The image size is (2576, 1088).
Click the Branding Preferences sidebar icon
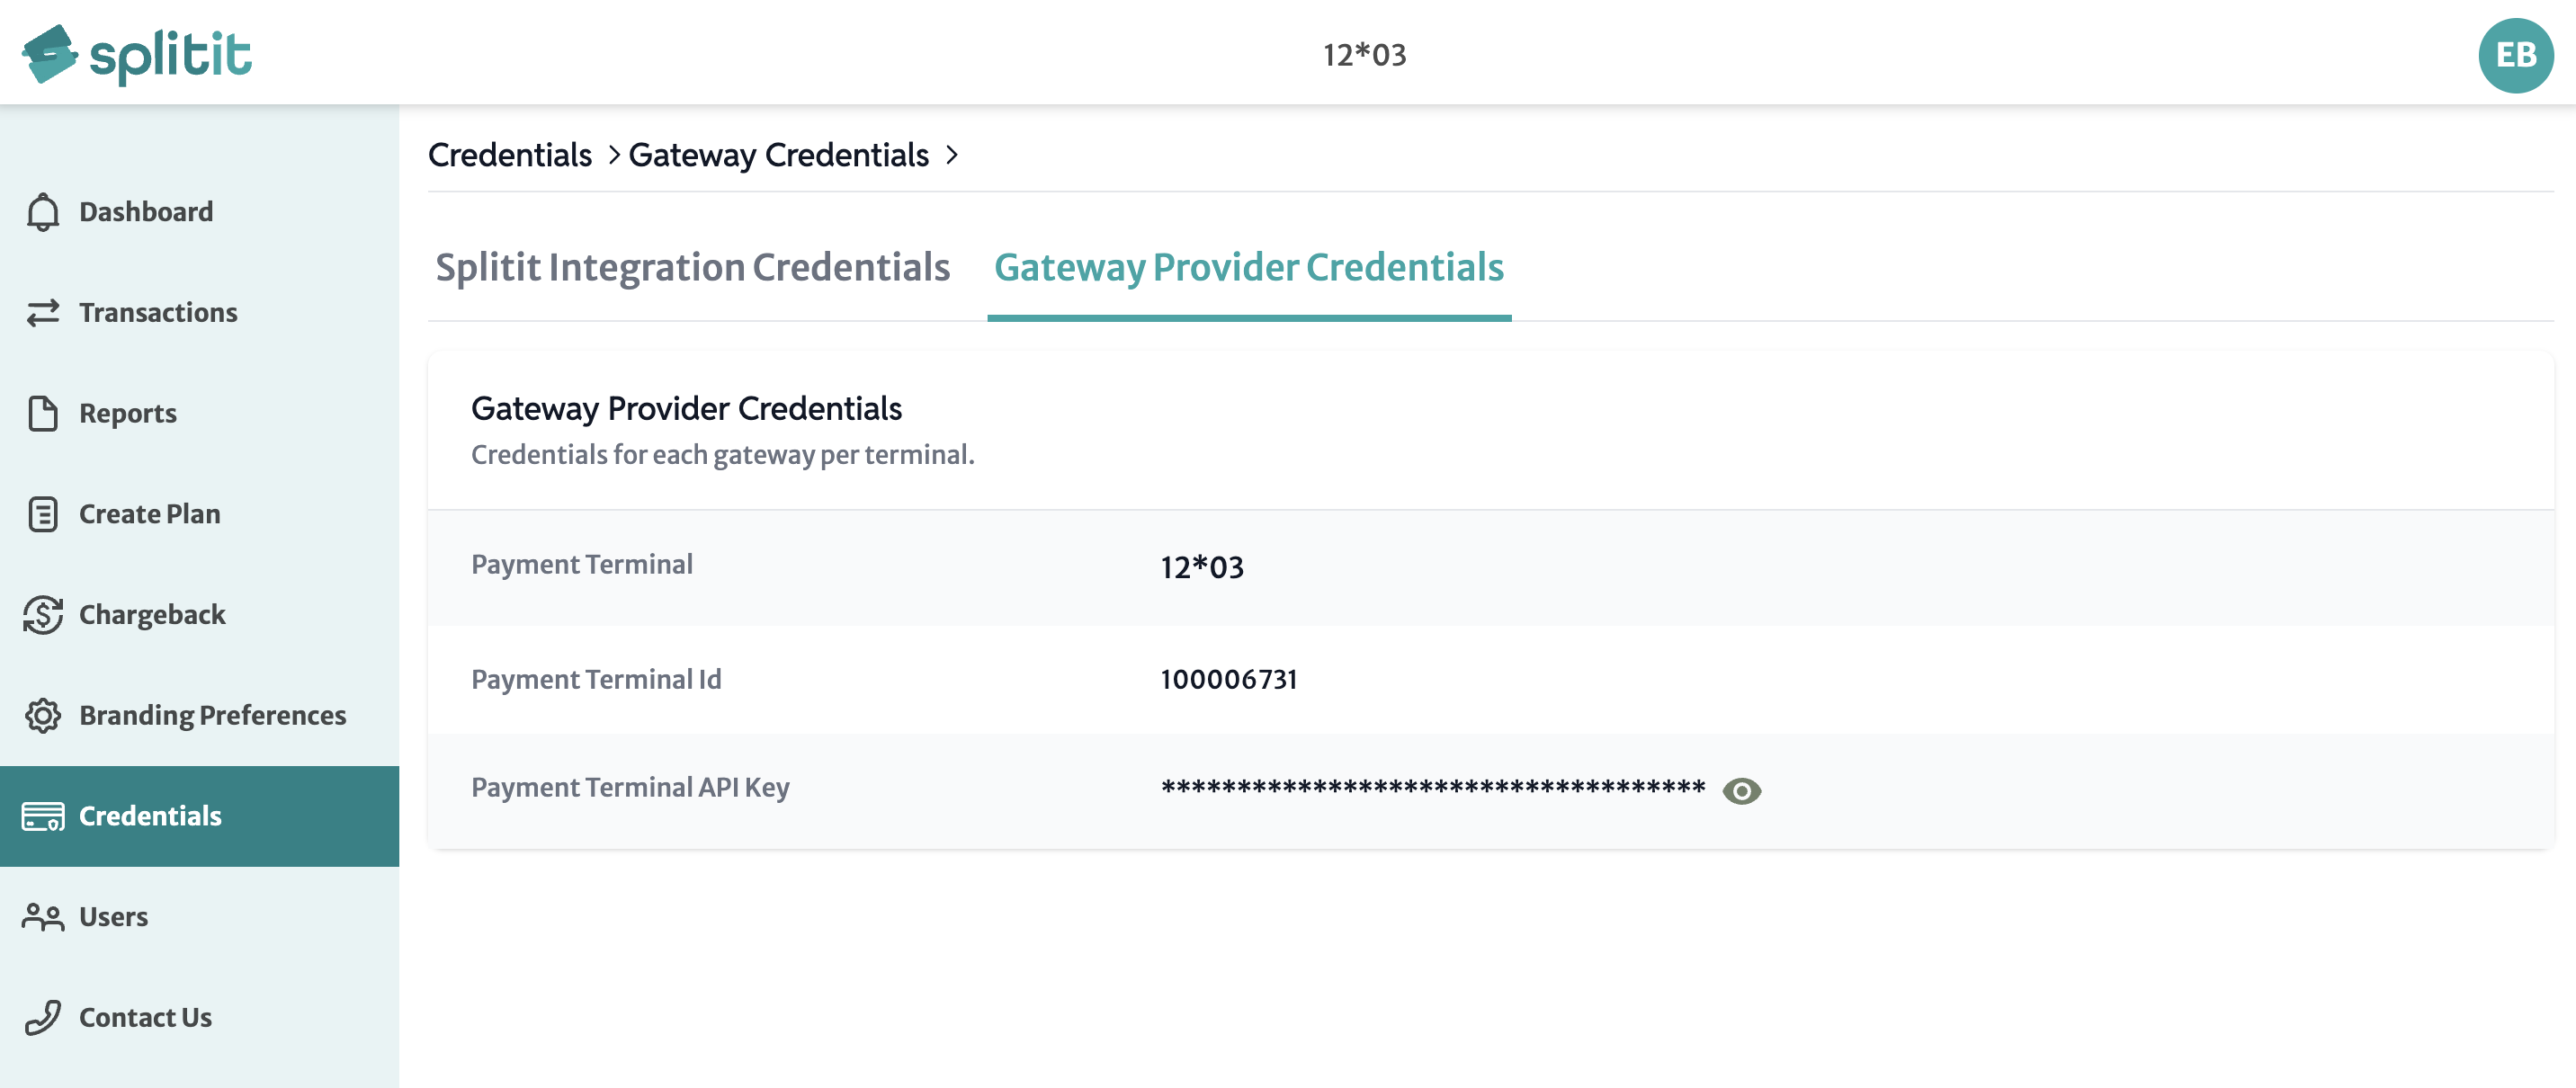click(44, 715)
